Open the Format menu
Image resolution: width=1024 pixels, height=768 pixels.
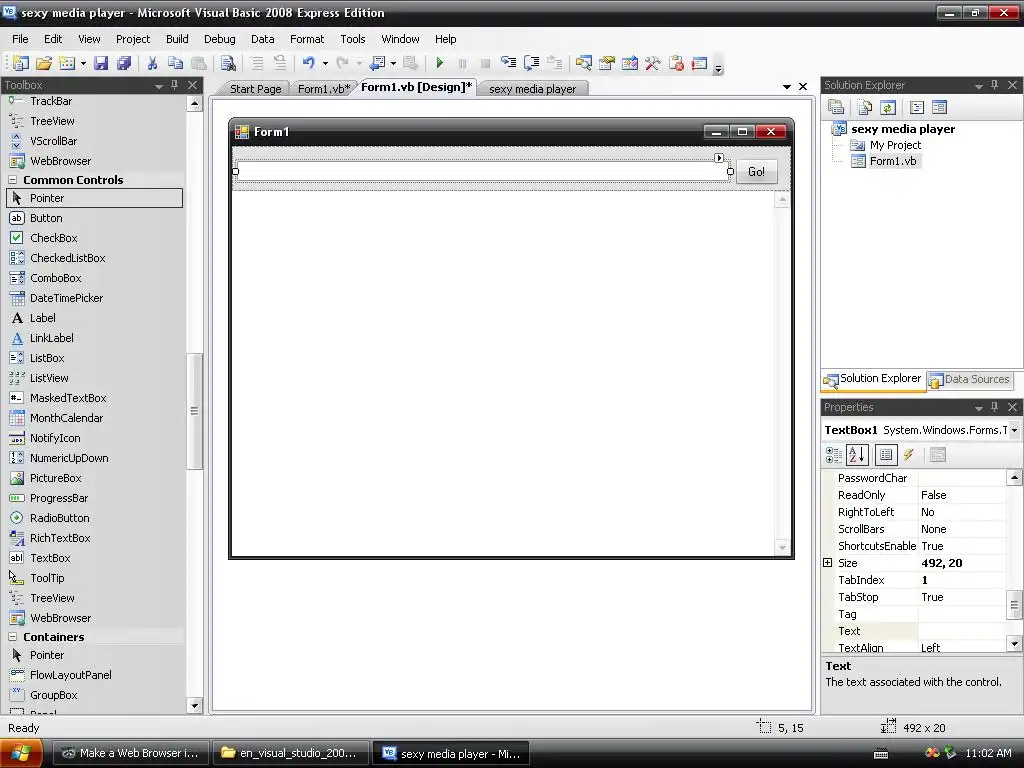pyautogui.click(x=307, y=39)
